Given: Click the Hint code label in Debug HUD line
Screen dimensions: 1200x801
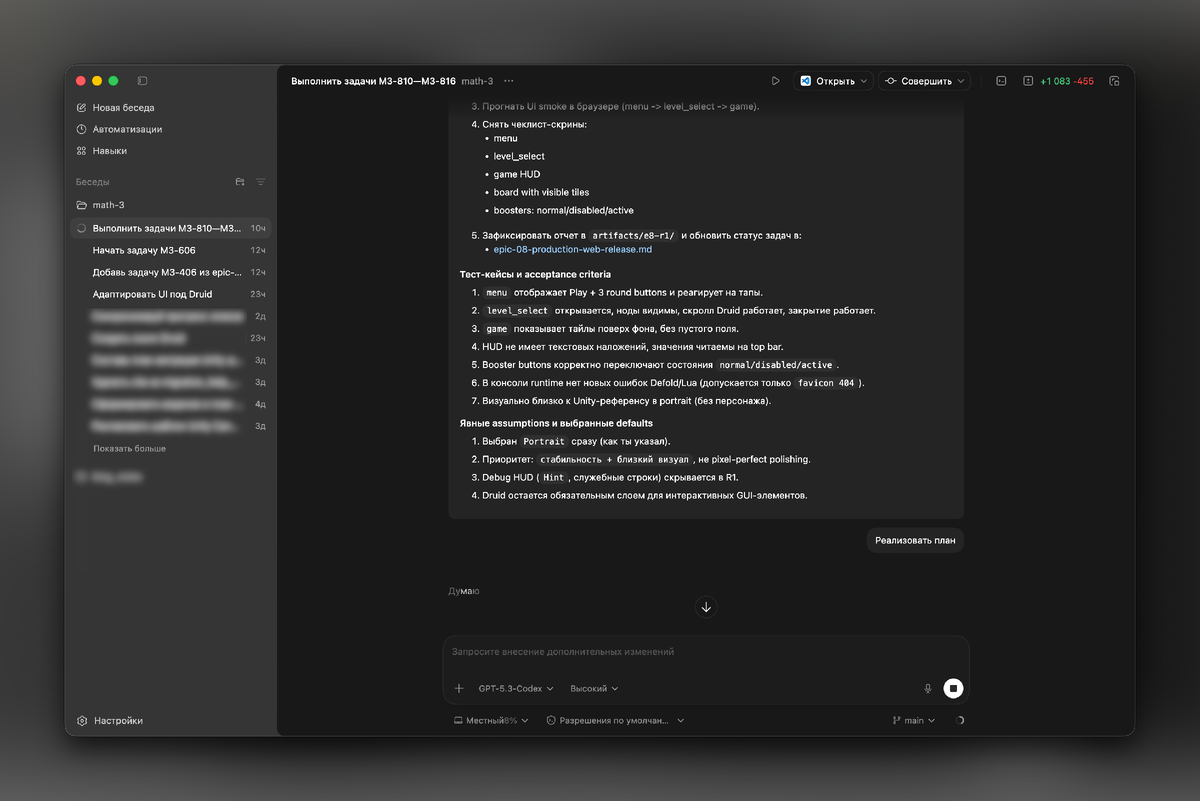Looking at the screenshot, I should coord(553,477).
